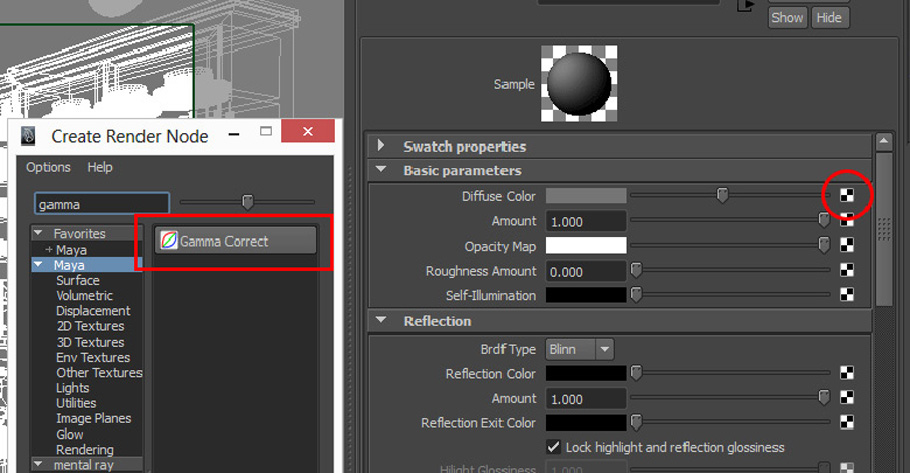Open the Opacity Map texture checker icon
Viewport: 910px width, 473px height.
[x=847, y=246]
